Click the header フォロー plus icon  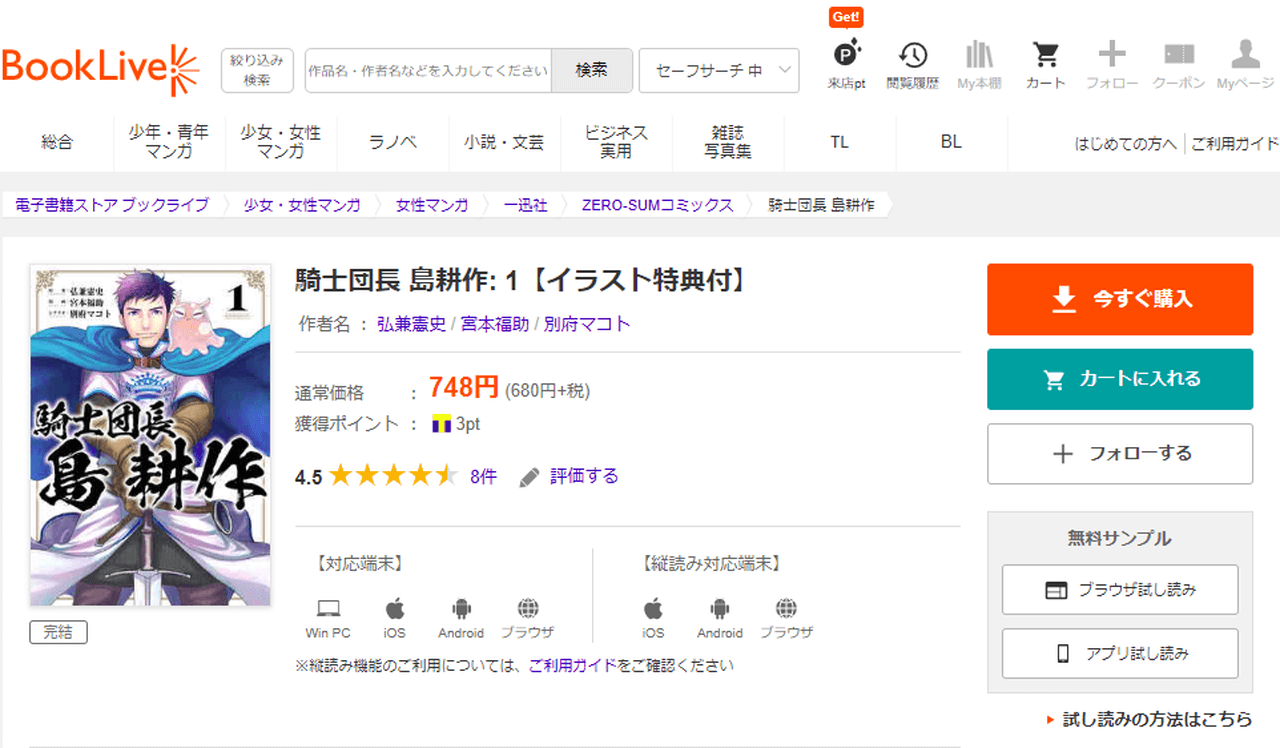tap(1112, 56)
